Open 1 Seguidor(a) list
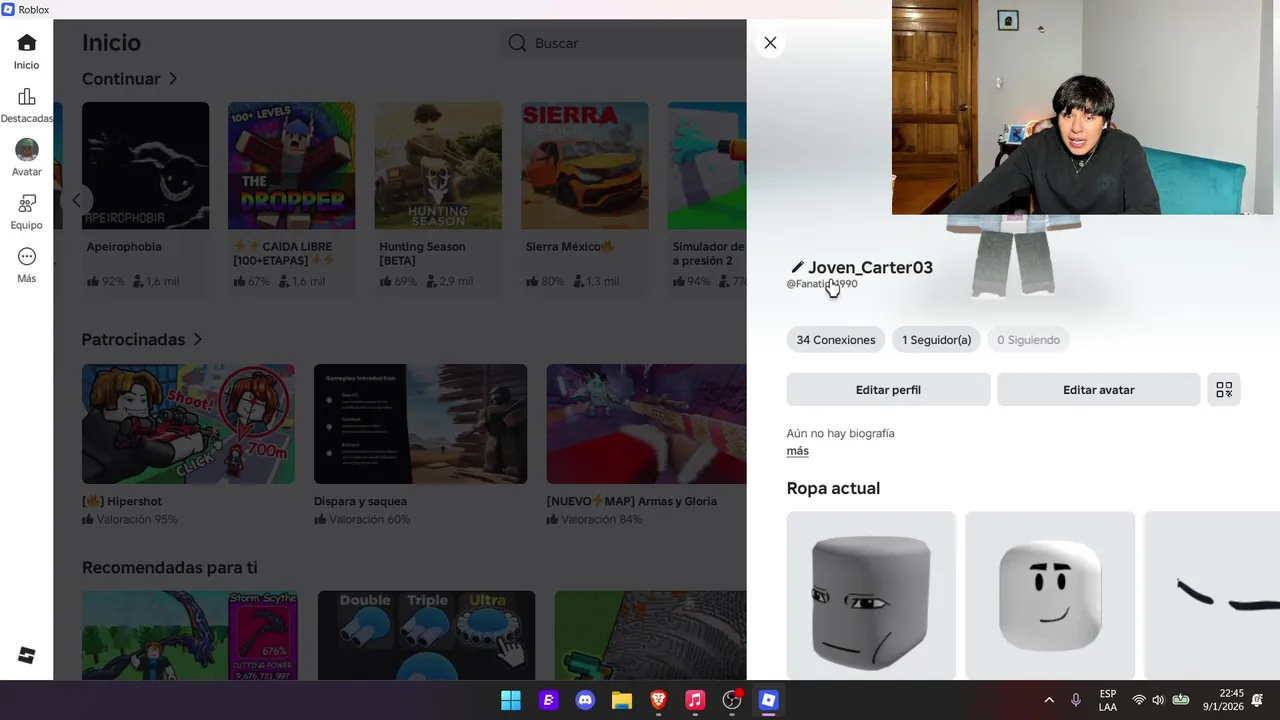 (936, 340)
